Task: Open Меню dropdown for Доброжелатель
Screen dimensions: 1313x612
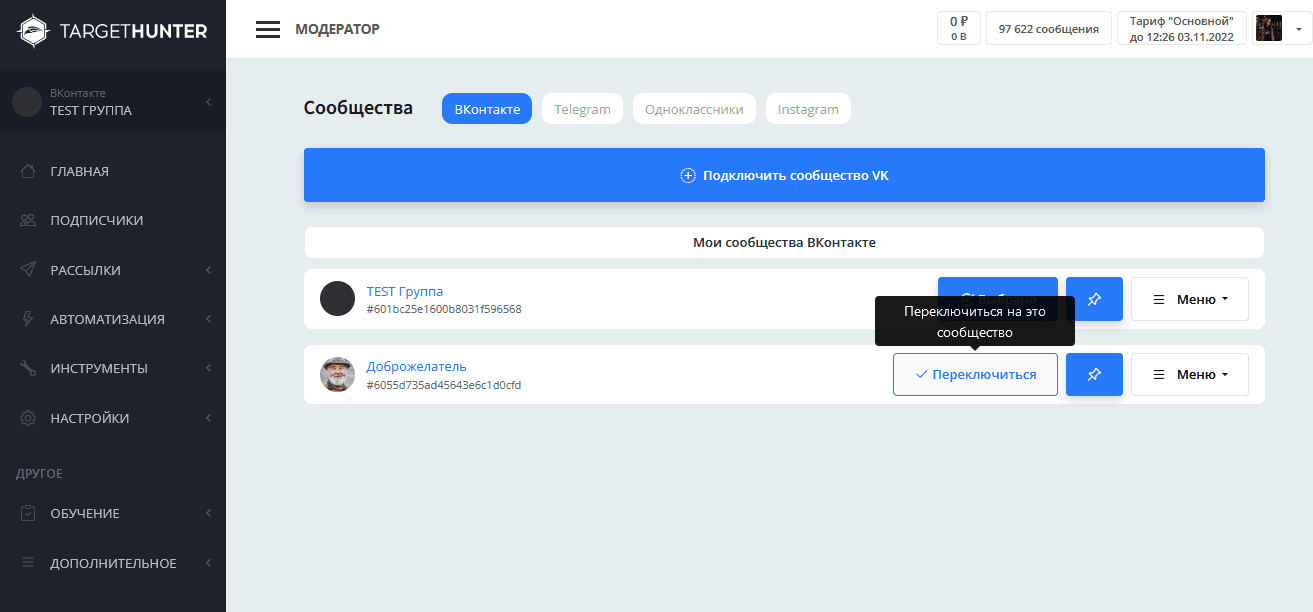Action: pos(1189,374)
